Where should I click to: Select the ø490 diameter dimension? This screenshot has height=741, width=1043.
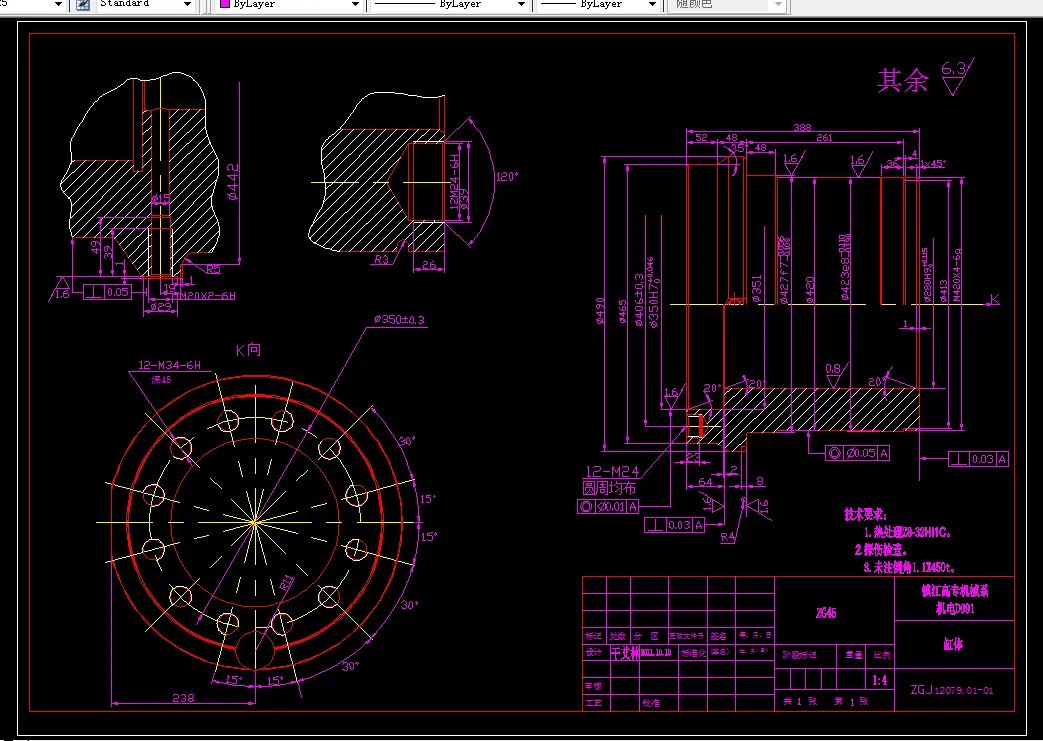click(x=601, y=310)
